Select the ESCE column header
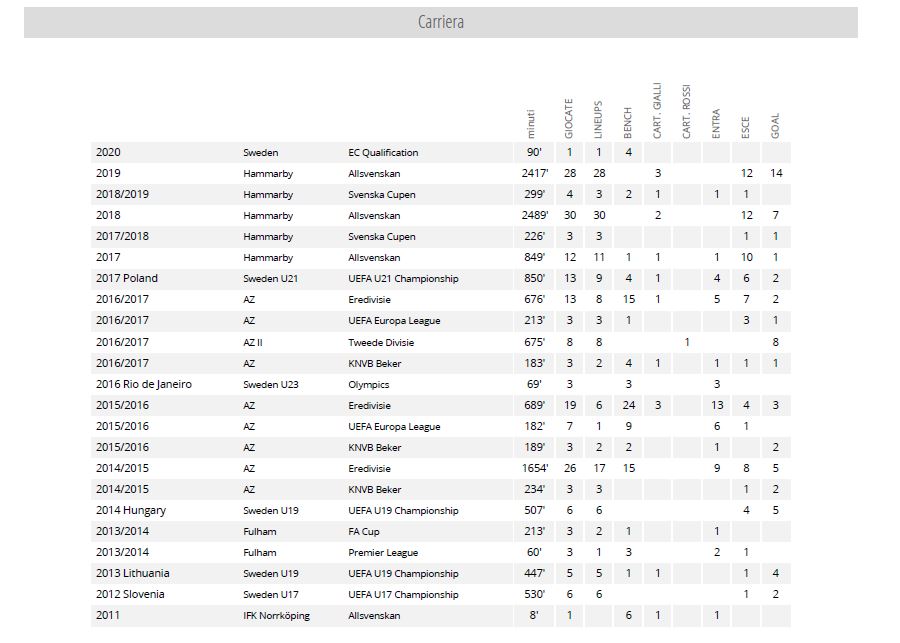Image resolution: width=900 pixels, height=643 pixels. pos(746,127)
